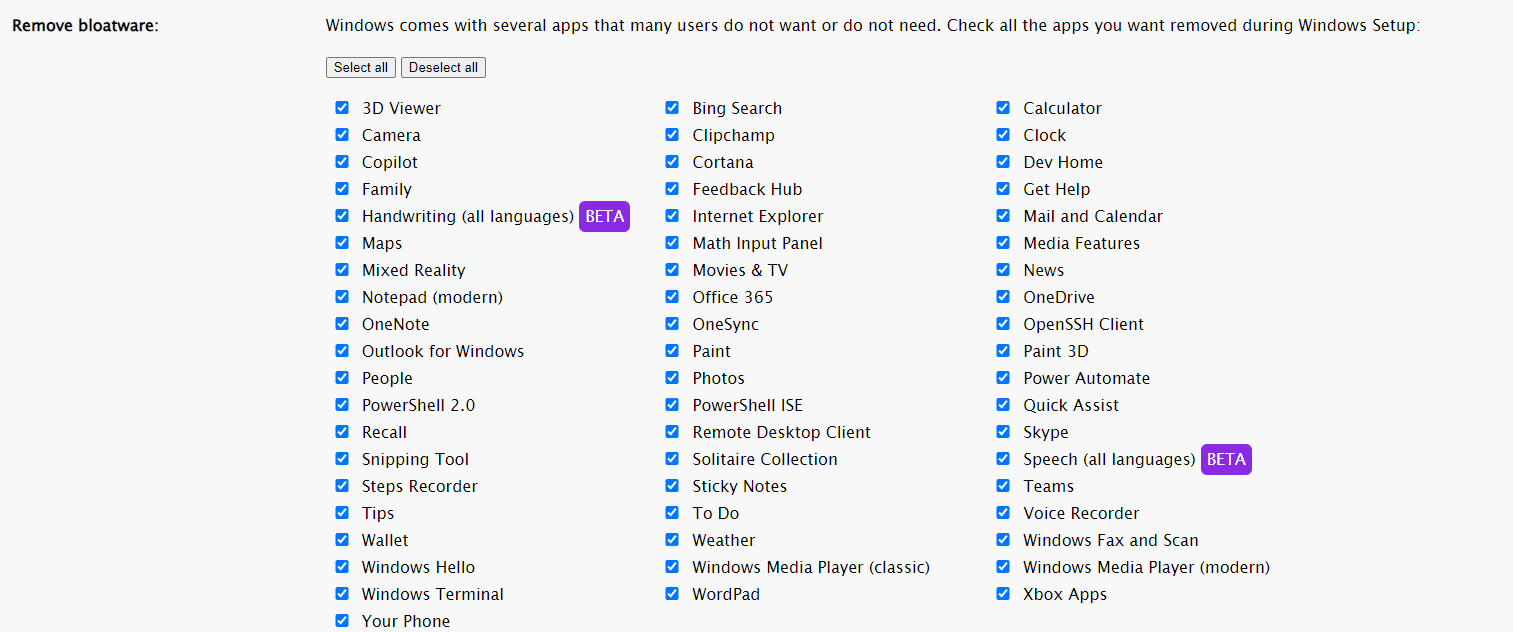
Task: Toggle the To Do checkbox
Action: 672,513
